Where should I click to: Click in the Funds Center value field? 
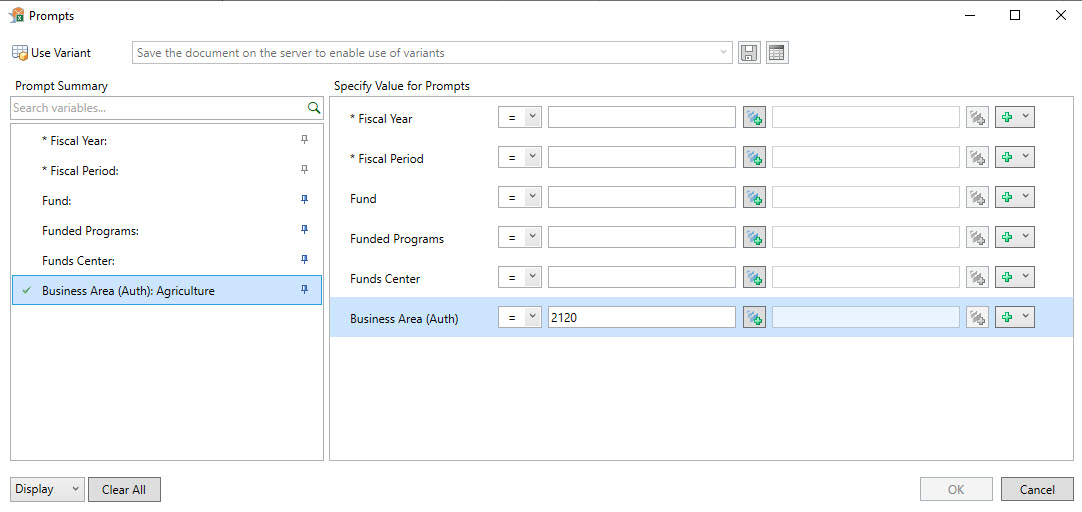tap(642, 278)
